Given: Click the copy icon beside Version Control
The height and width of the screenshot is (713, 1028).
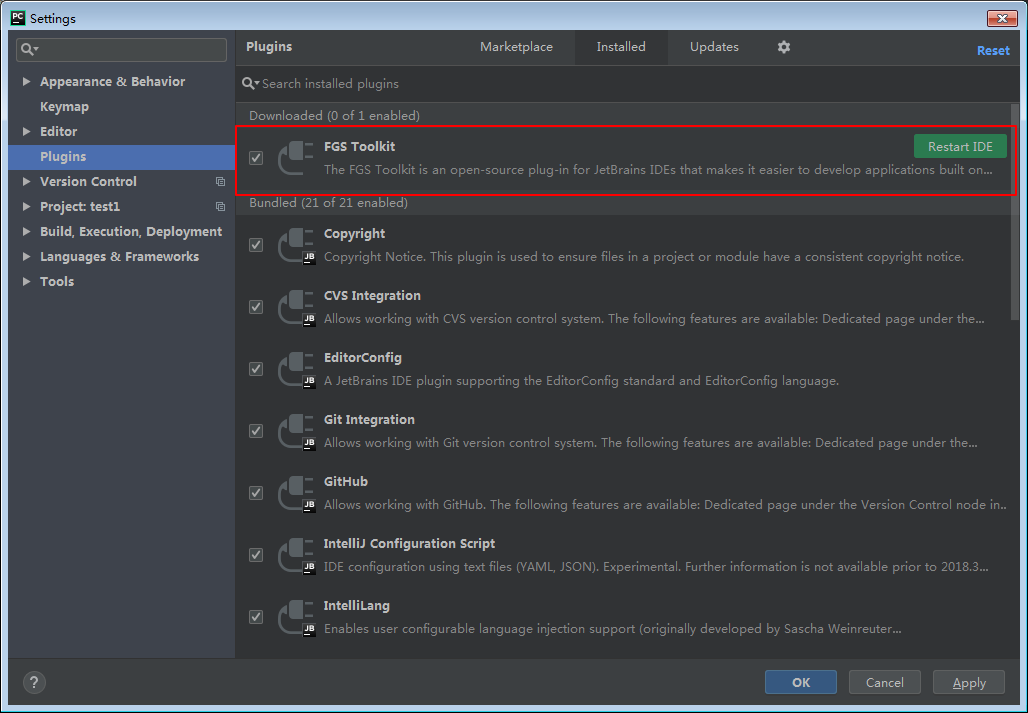Looking at the screenshot, I should coord(220,182).
